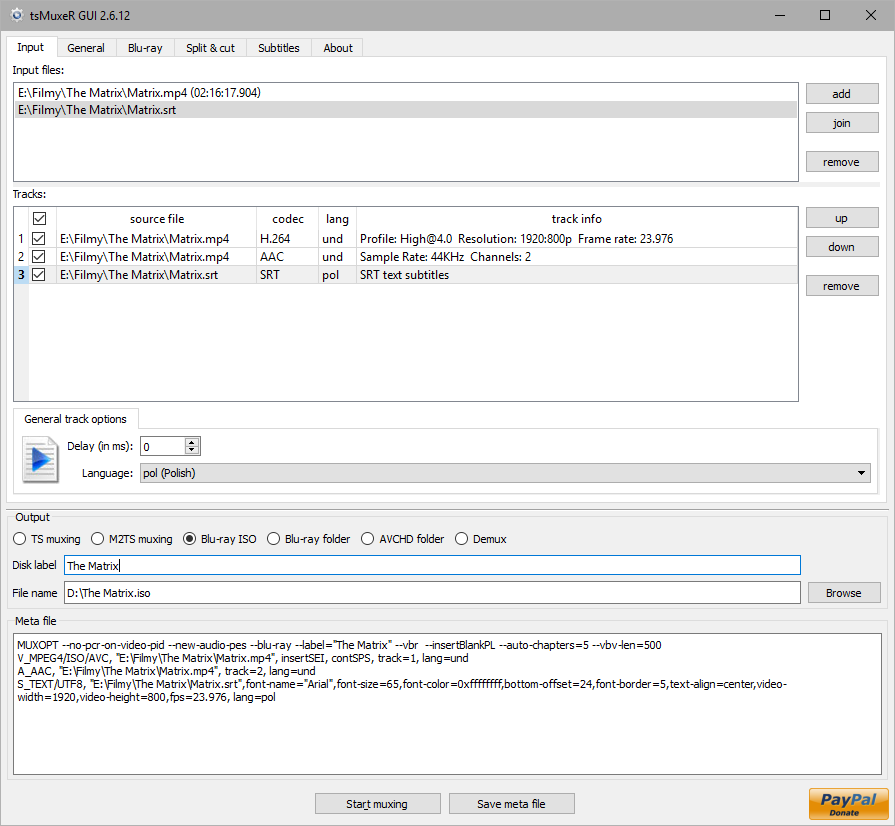Open the About tab
The height and width of the screenshot is (826, 895).
pyautogui.click(x=338, y=48)
